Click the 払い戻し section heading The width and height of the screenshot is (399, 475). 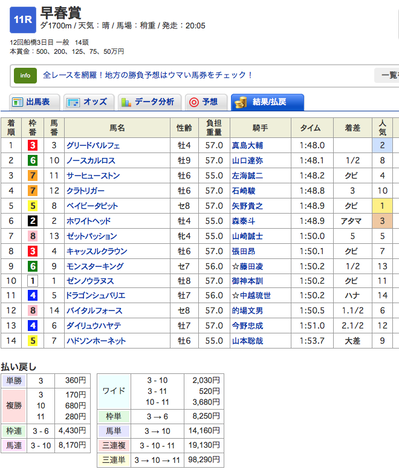(x=18, y=367)
